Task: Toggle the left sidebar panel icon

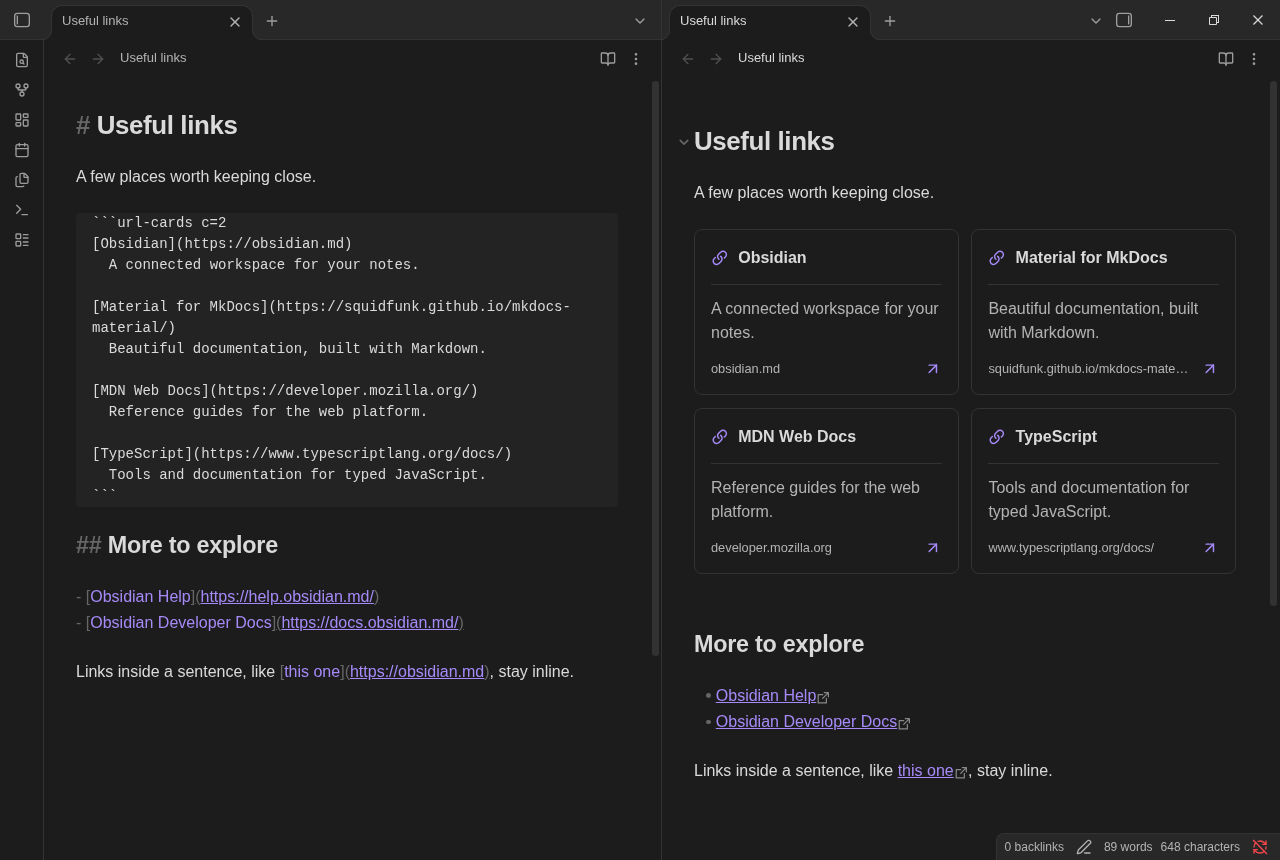Action: pos(22,20)
